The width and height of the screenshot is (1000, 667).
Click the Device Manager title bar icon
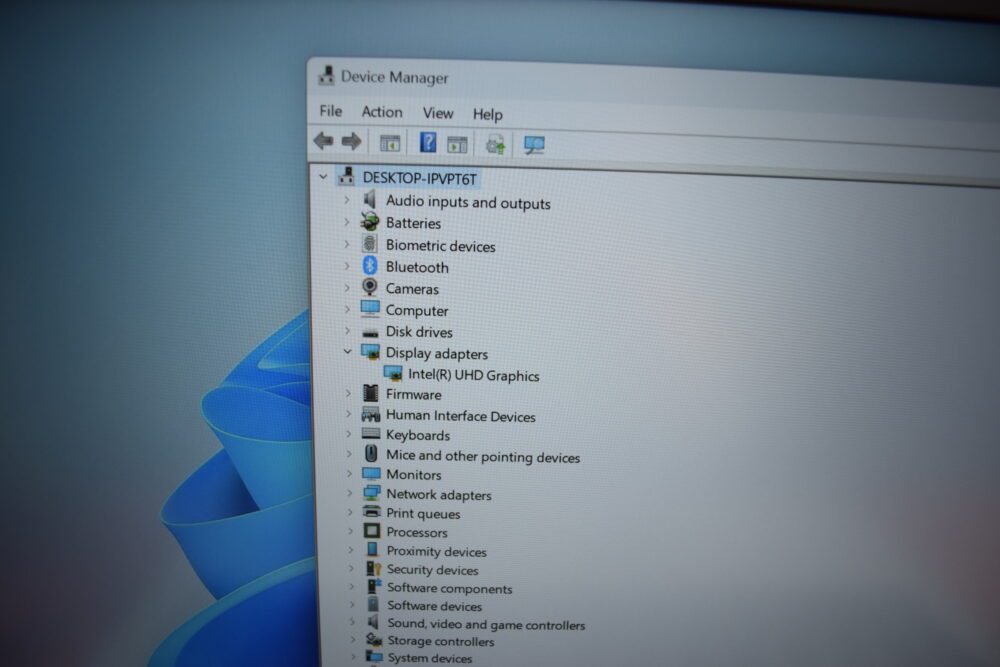(326, 75)
